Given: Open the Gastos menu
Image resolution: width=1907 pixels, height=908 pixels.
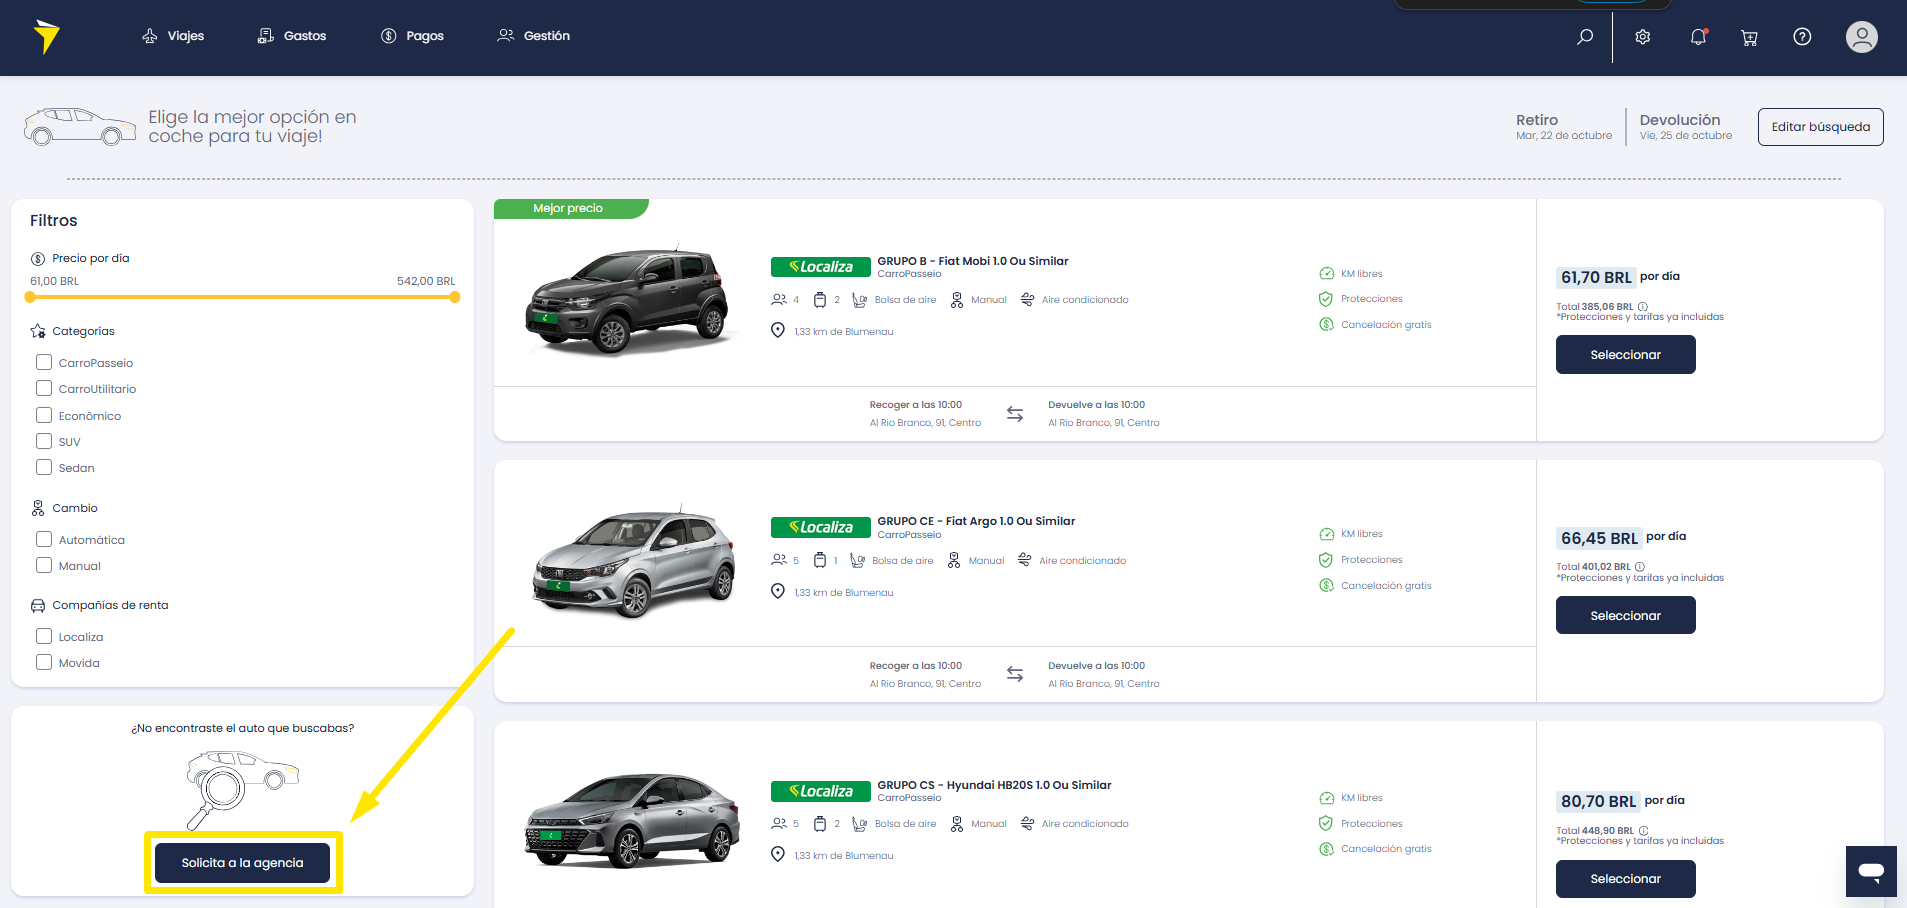Looking at the screenshot, I should (292, 36).
